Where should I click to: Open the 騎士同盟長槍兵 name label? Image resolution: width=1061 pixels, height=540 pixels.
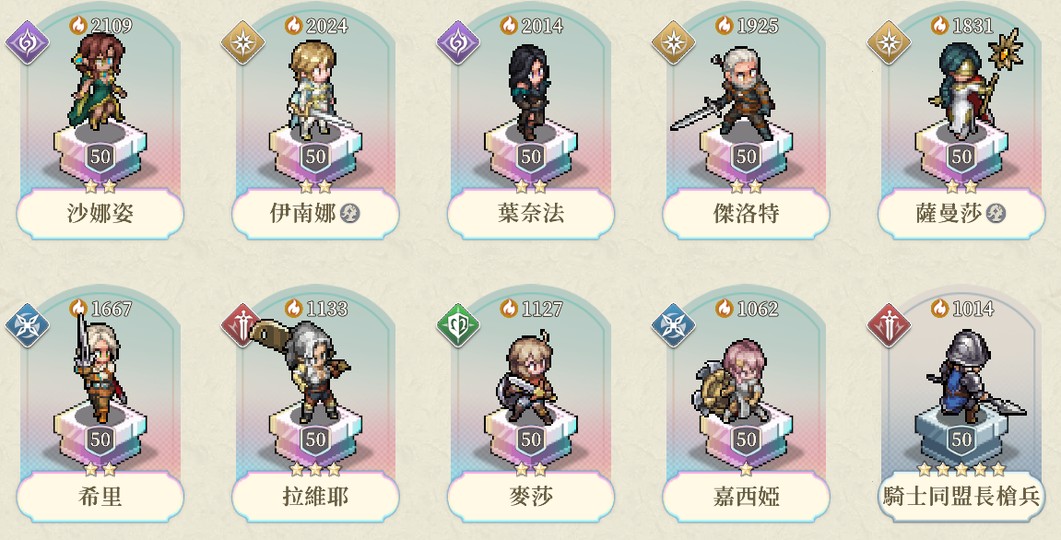(962, 497)
